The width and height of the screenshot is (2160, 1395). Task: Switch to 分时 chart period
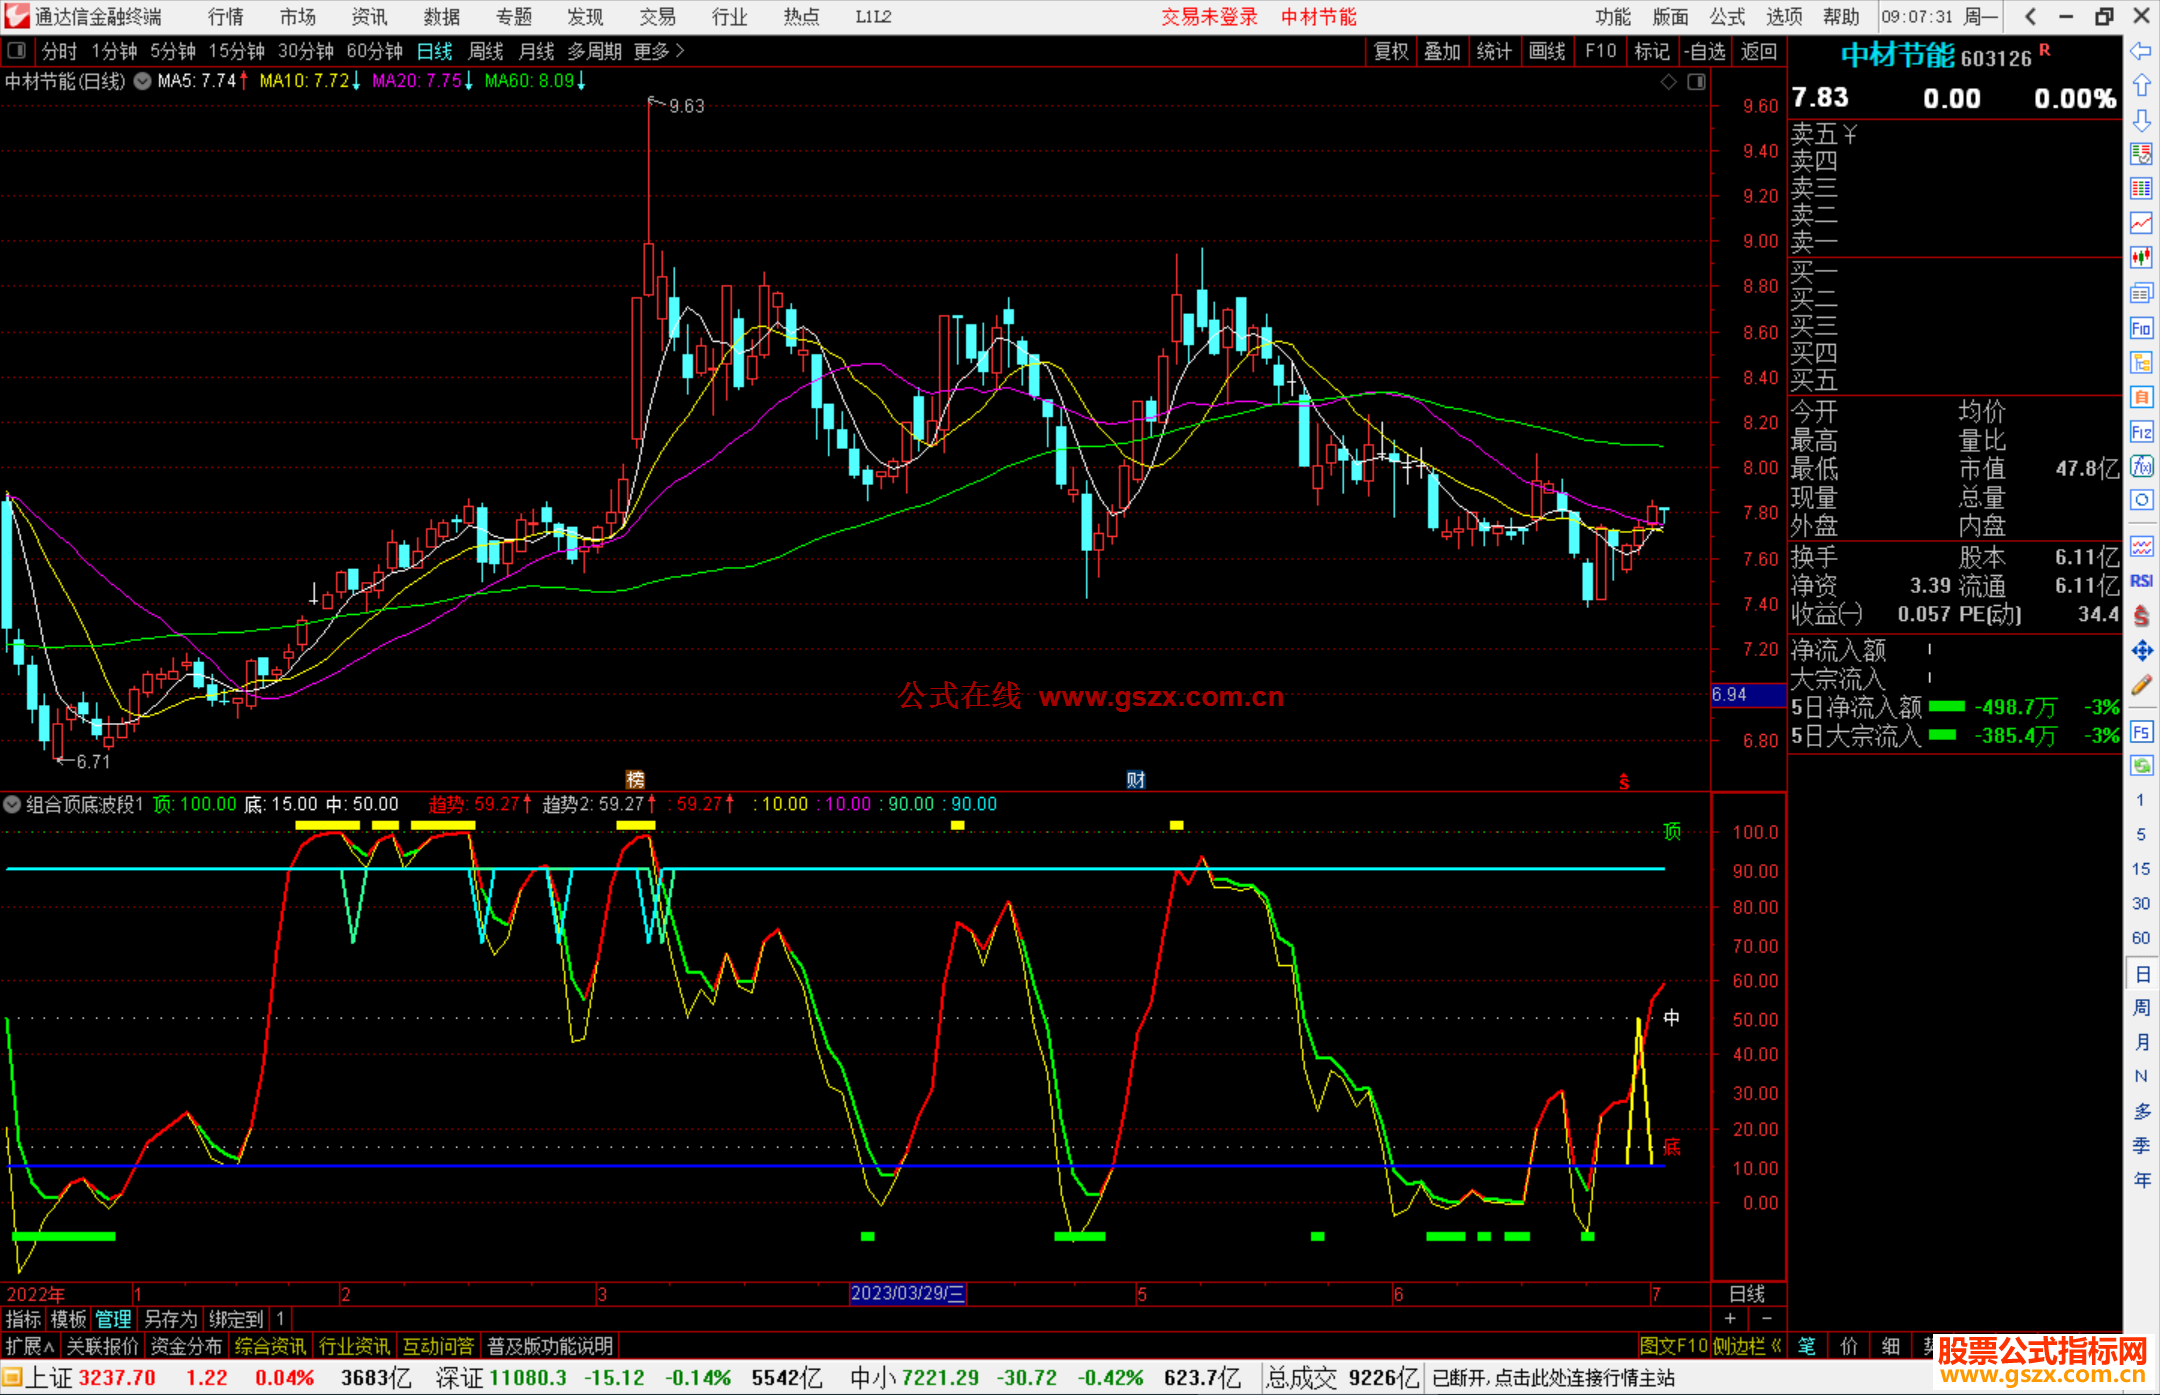[59, 51]
